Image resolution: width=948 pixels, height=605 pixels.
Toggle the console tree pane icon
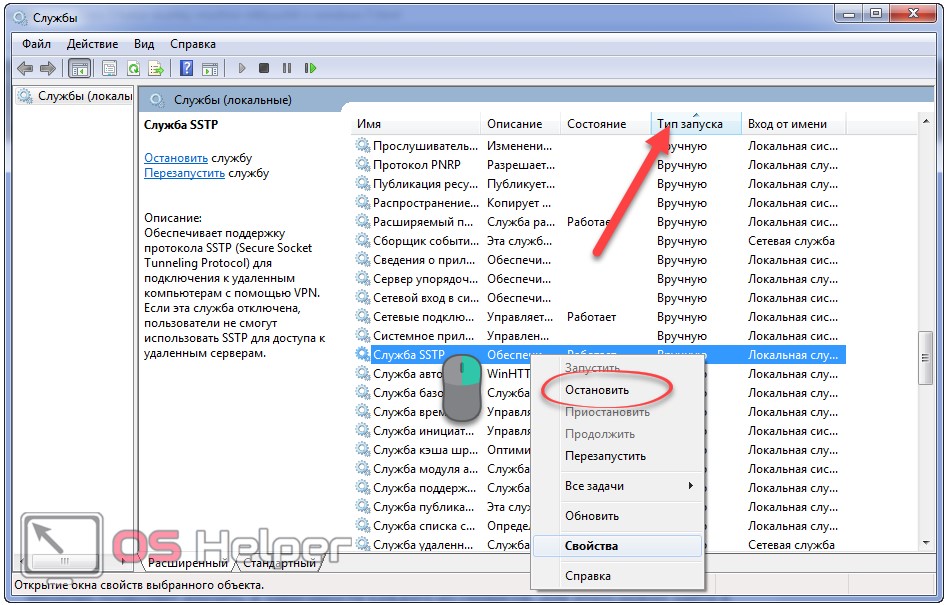[x=79, y=68]
